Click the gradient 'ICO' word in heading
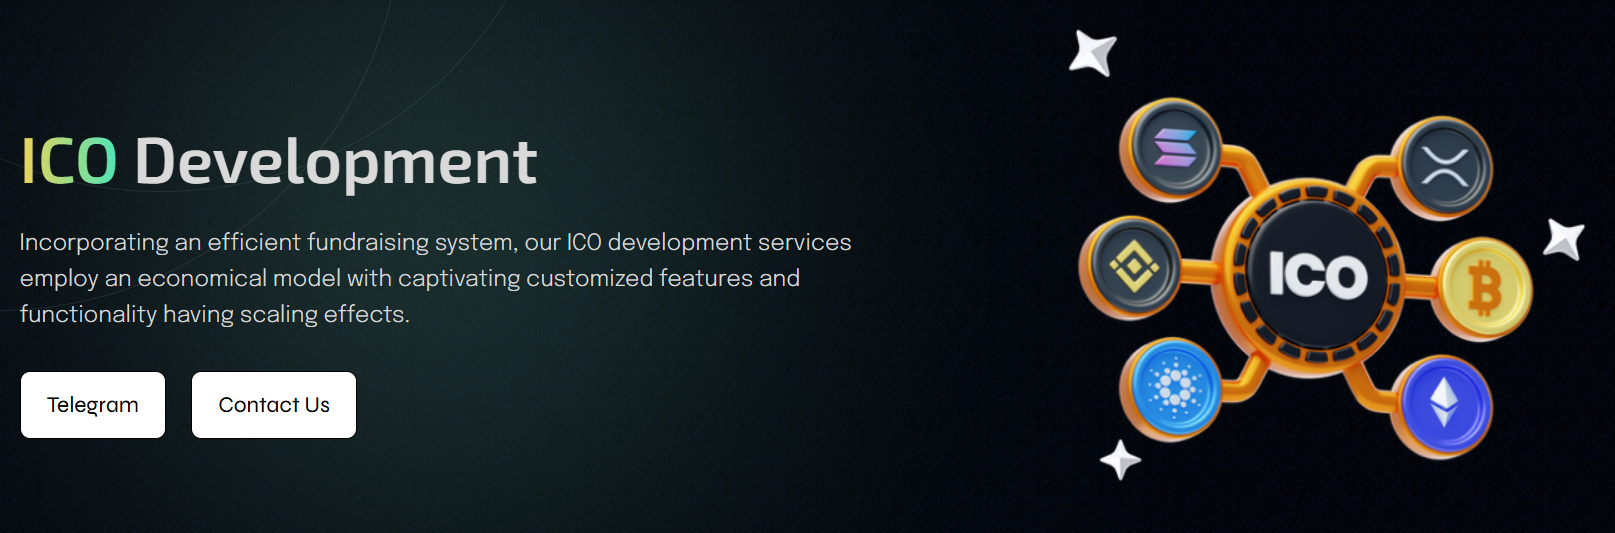This screenshot has height=533, width=1615. coord(69,162)
